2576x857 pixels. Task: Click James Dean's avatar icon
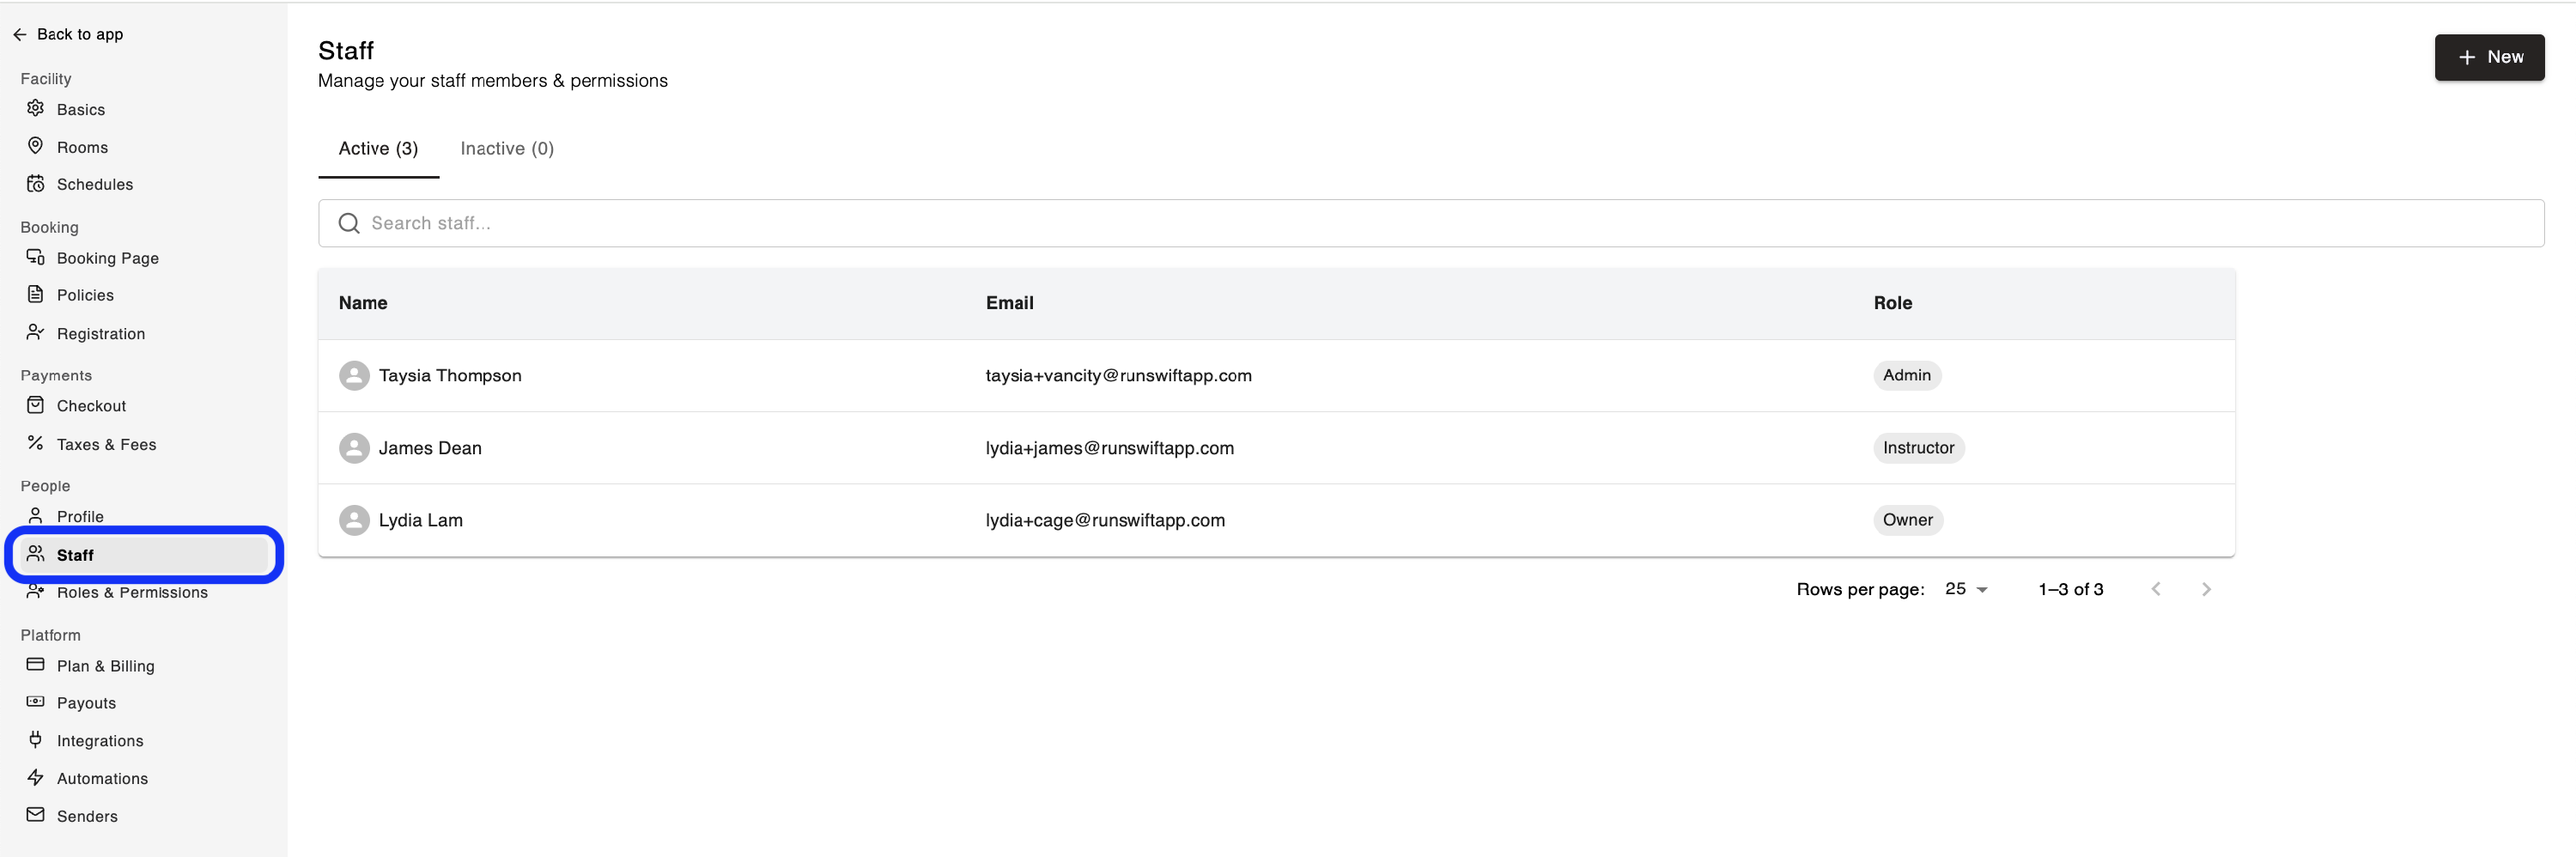pyautogui.click(x=354, y=448)
